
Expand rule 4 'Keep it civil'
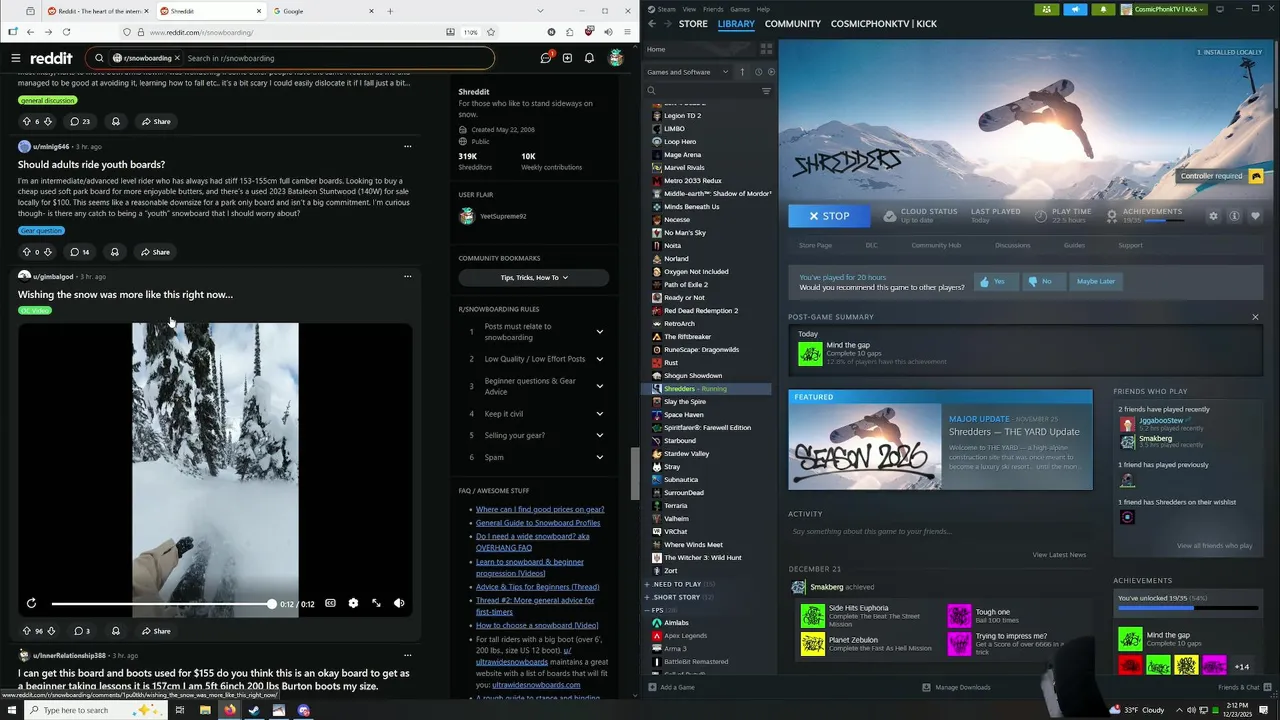coord(599,414)
